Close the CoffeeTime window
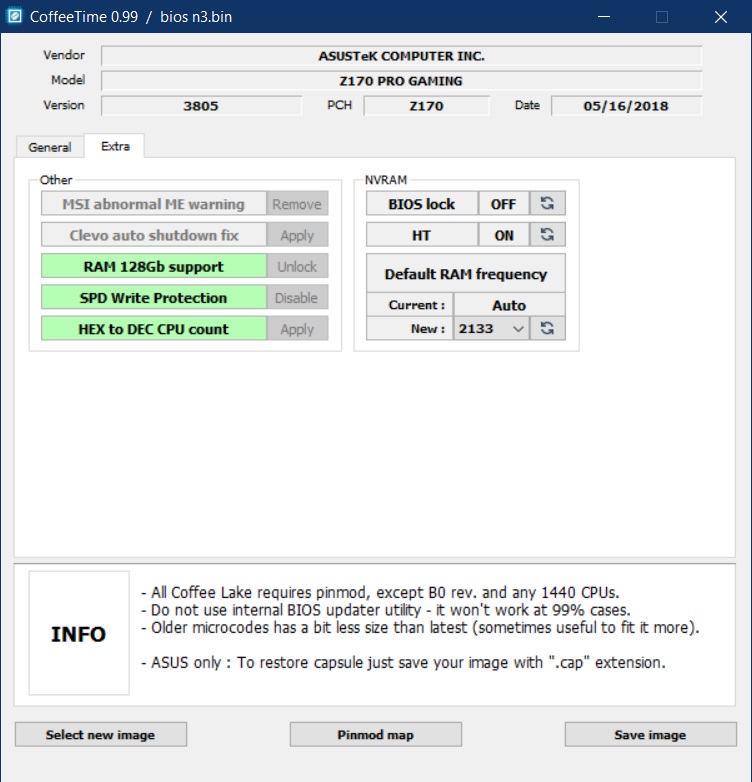The height and width of the screenshot is (782, 752). 721,16
